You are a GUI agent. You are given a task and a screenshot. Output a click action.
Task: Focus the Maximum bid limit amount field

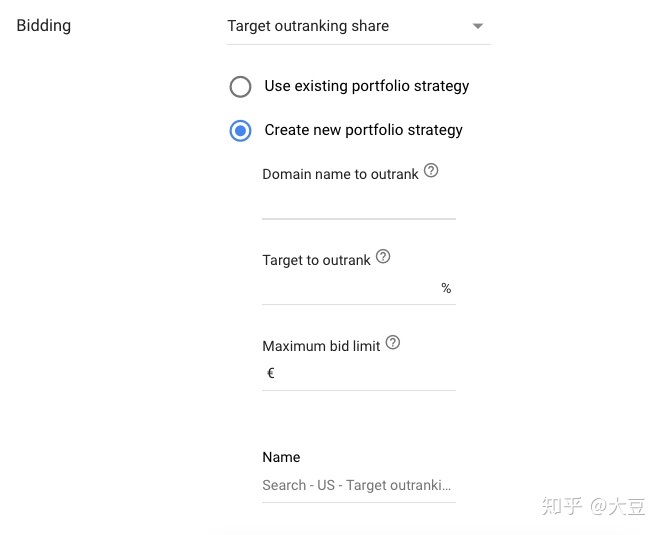(359, 373)
